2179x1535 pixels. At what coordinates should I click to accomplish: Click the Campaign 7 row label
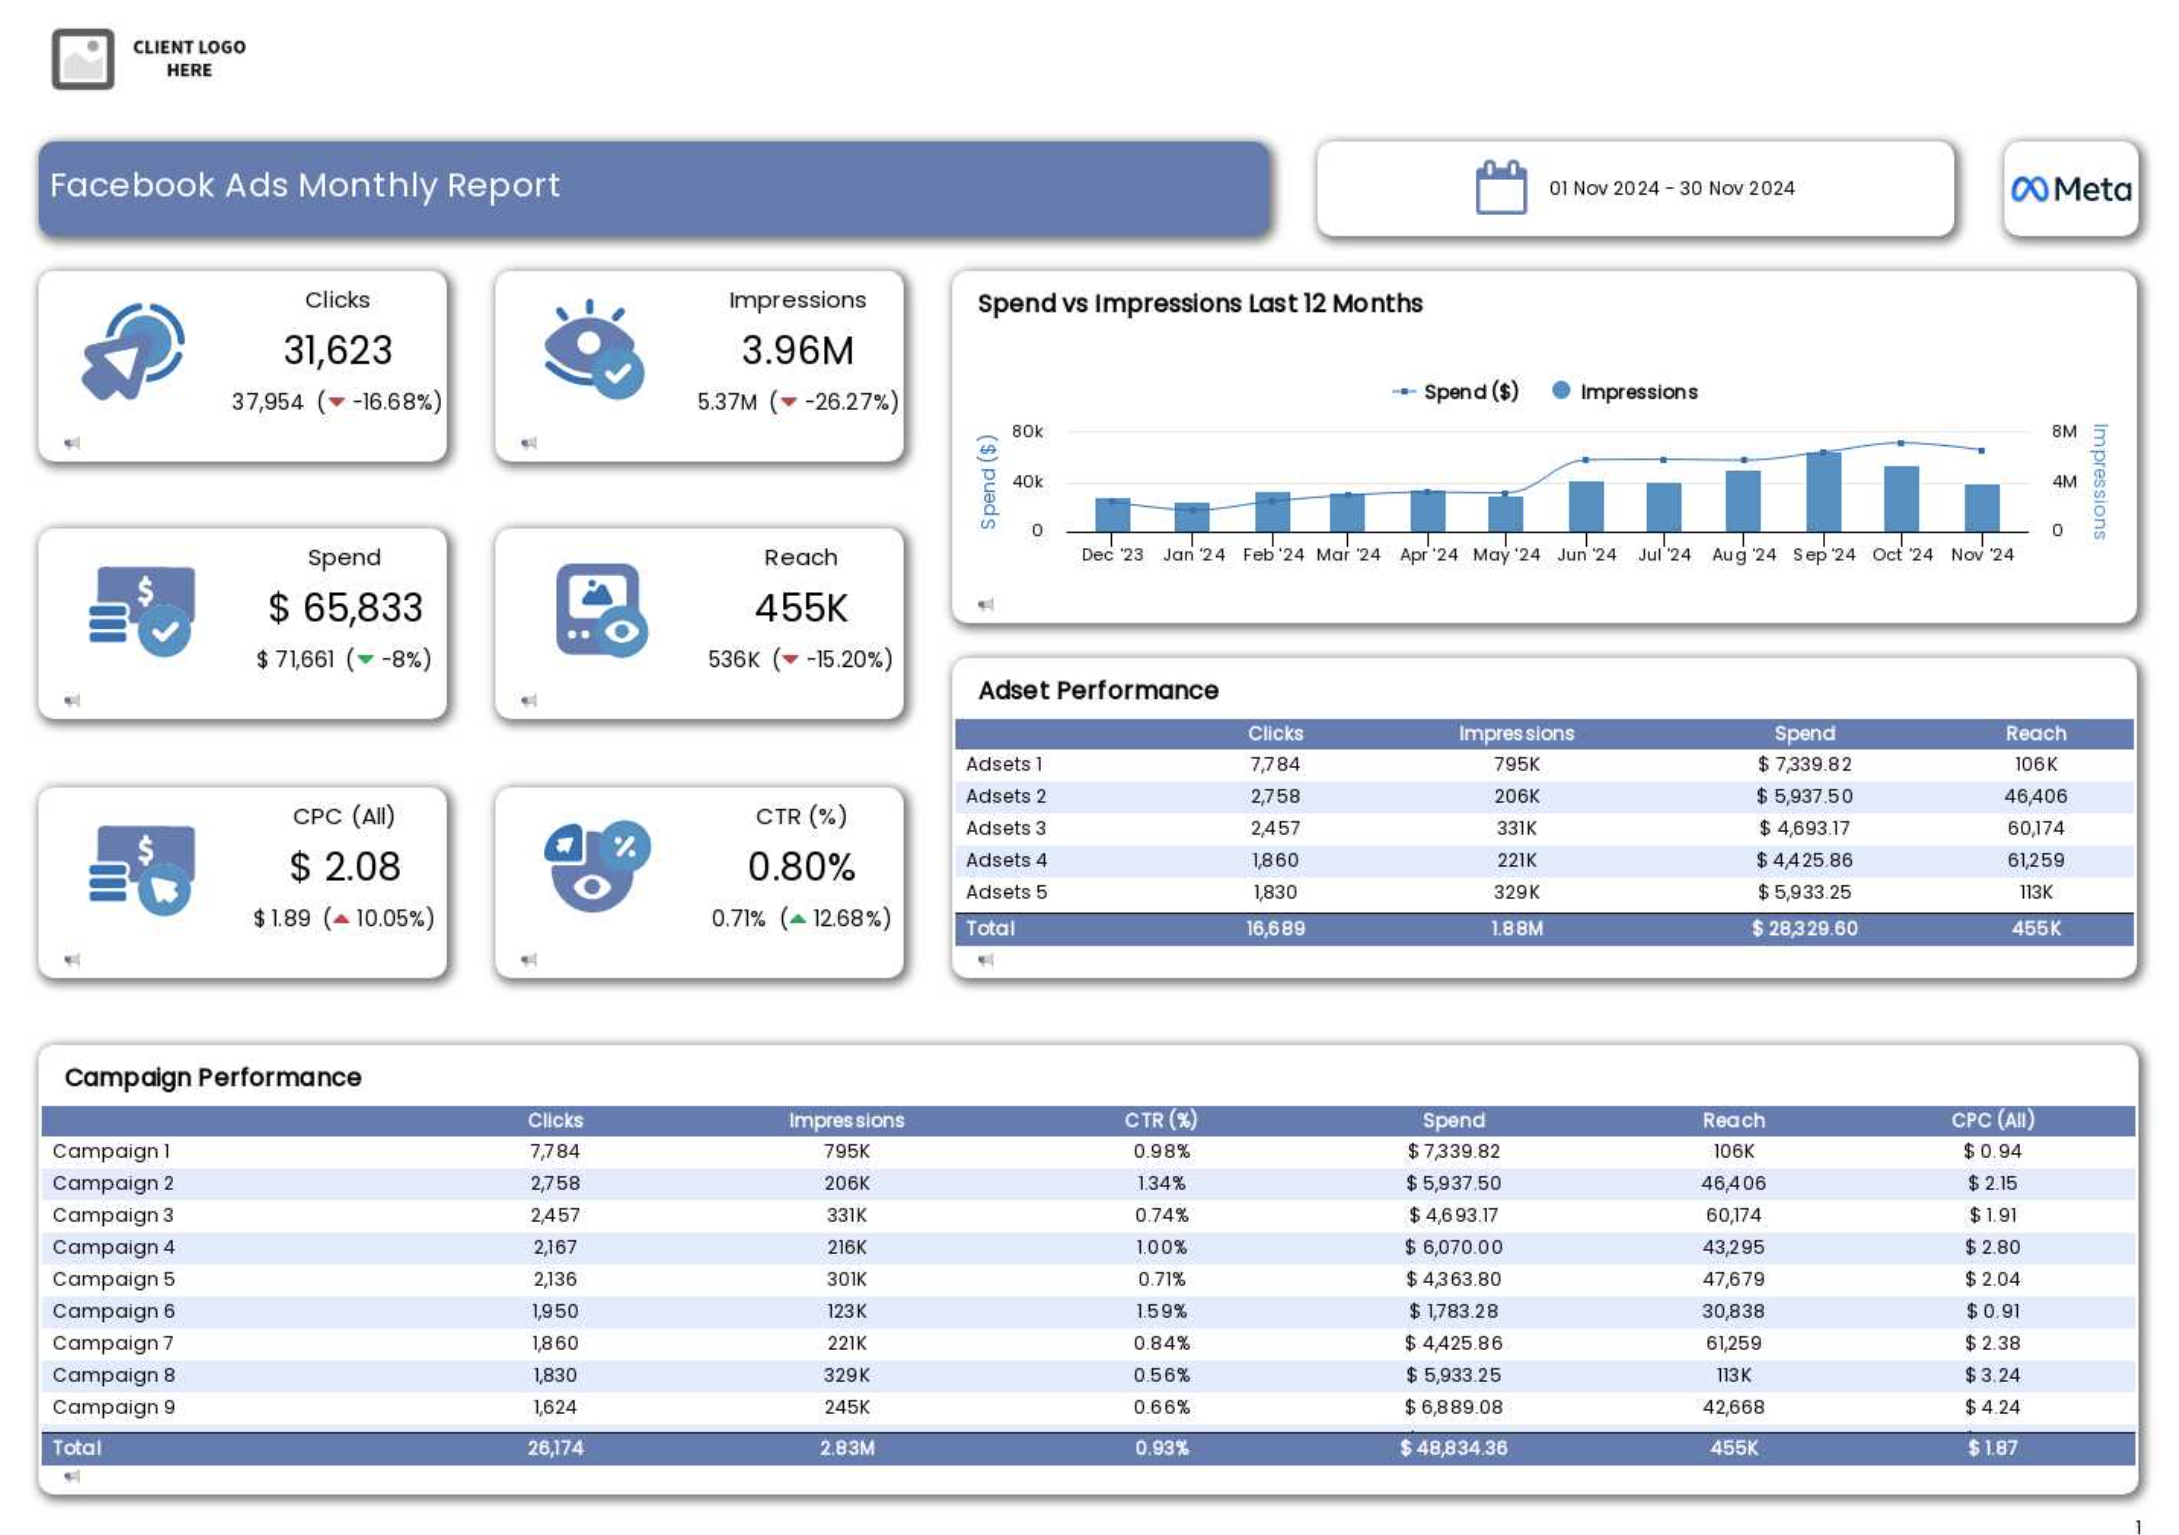[113, 1343]
